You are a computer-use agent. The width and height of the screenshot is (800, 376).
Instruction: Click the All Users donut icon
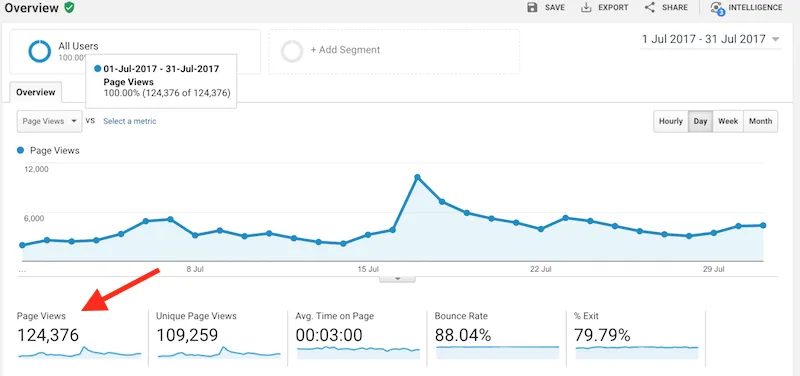tap(39, 52)
